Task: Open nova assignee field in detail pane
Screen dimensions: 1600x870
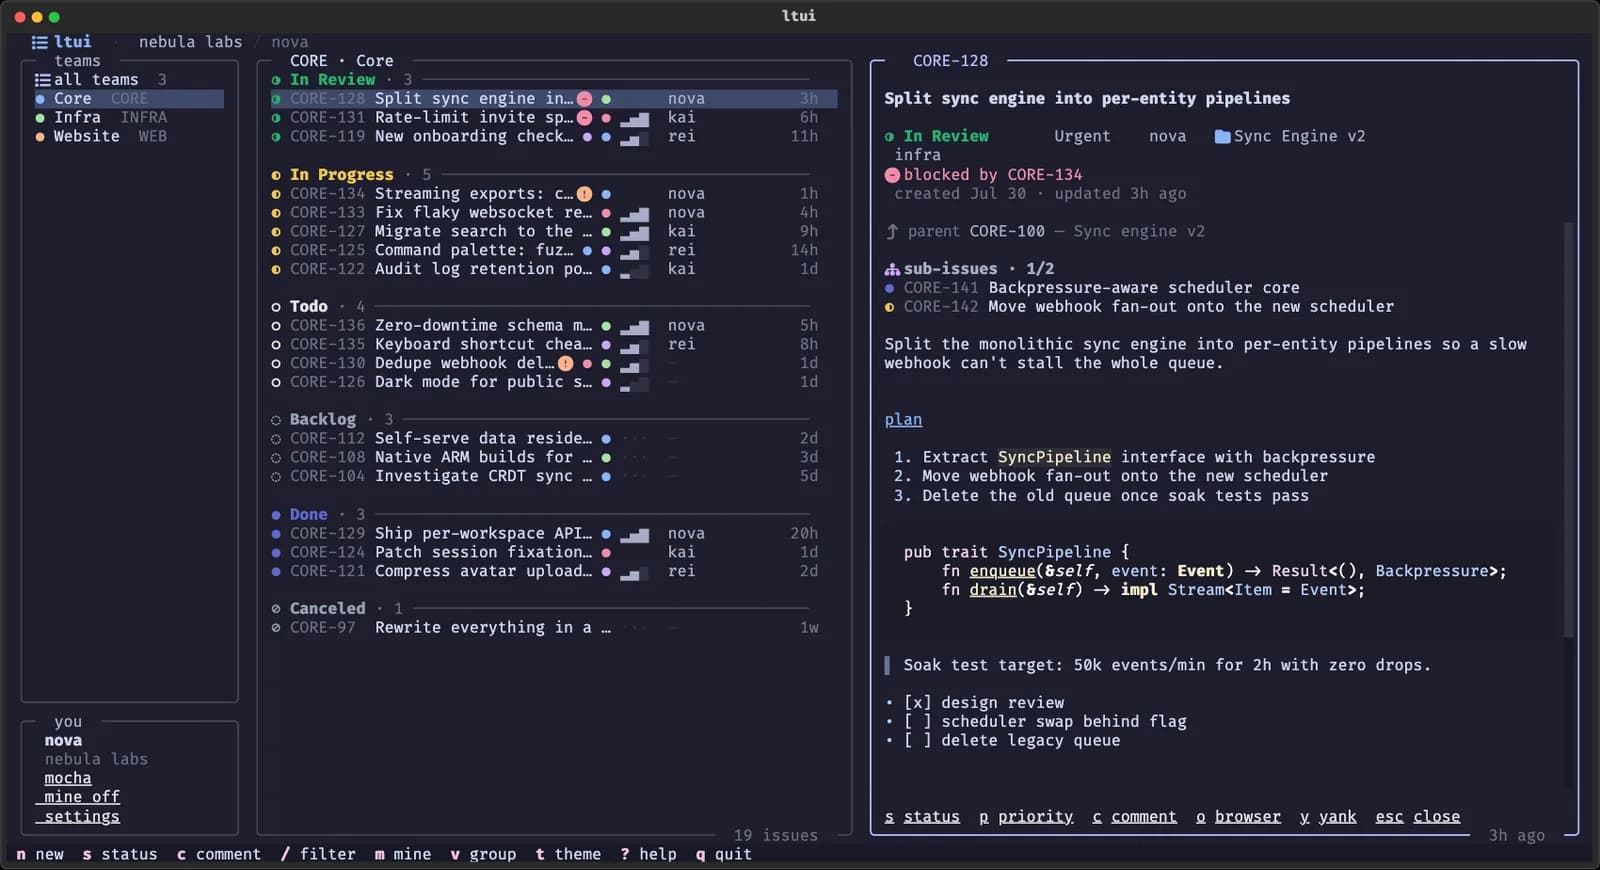Action: tap(1167, 137)
